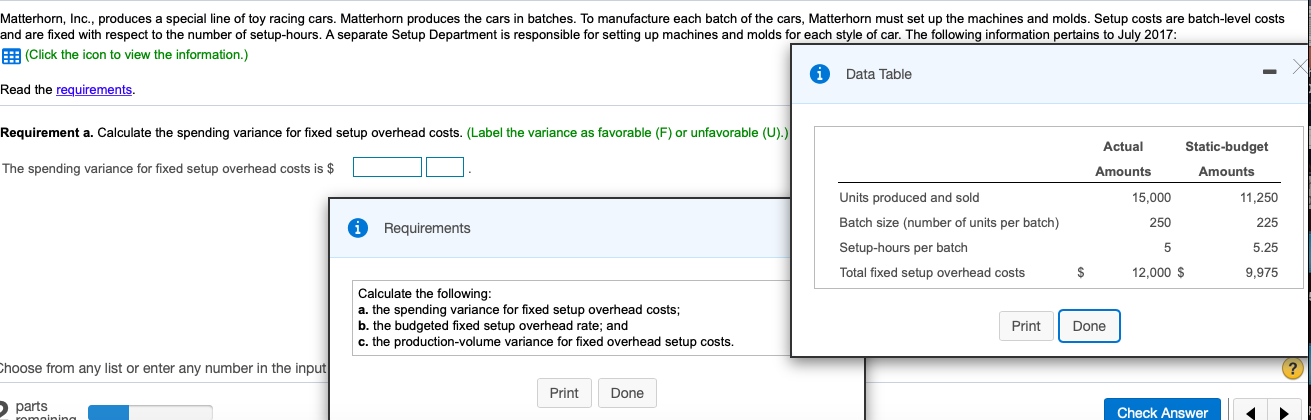Click the Actual Amounts column header

pyautogui.click(x=1123, y=159)
